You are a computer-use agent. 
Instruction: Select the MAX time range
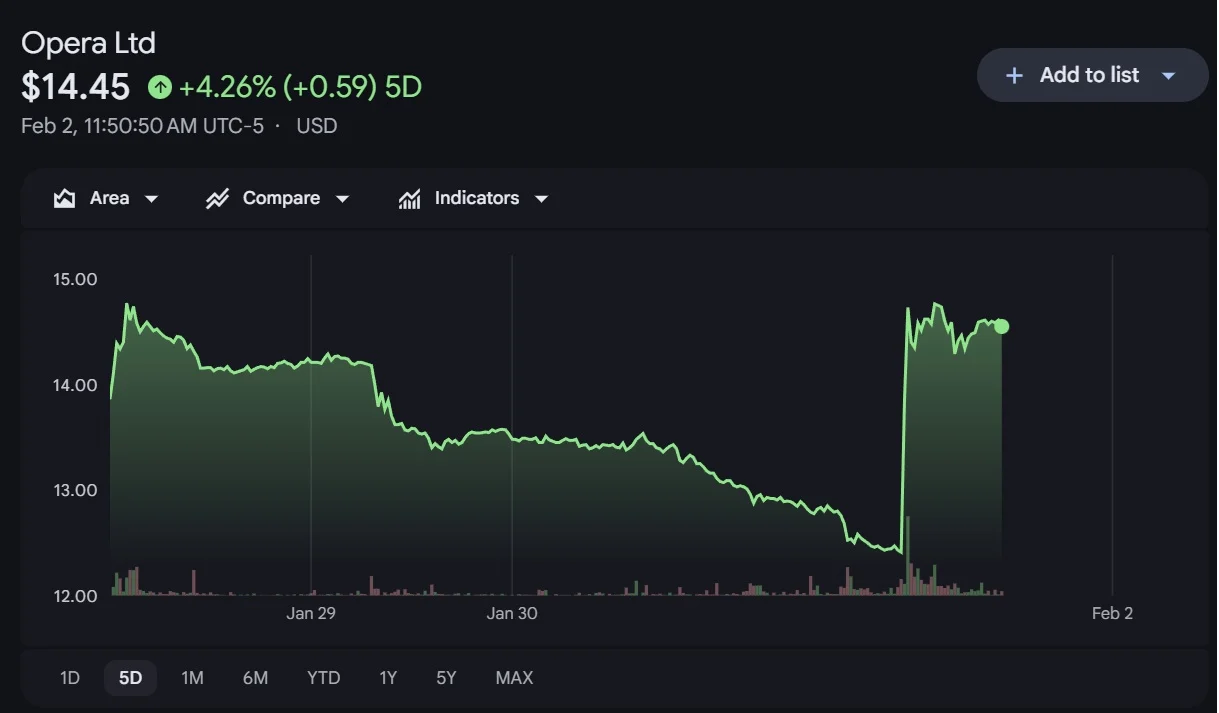click(x=514, y=678)
